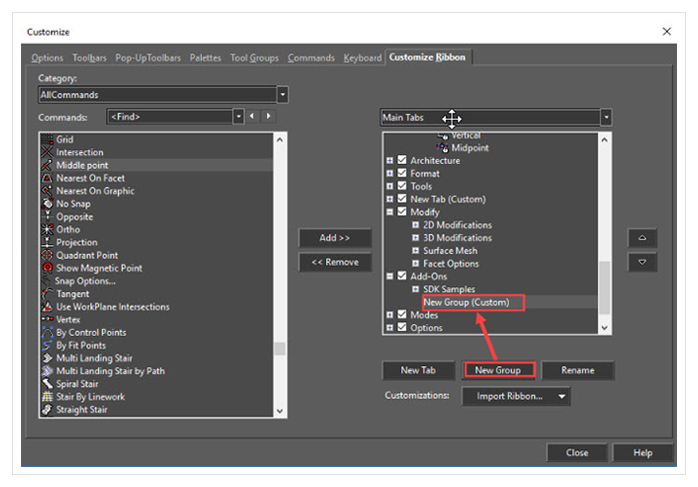This screenshot has height=487, width=698.
Task: Click the move down arrow button
Action: (x=642, y=262)
